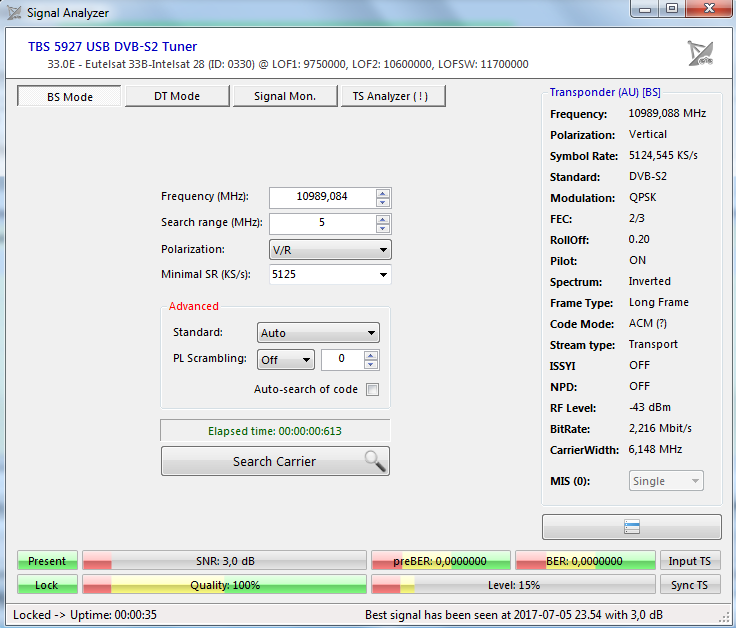The image size is (736, 628).
Task: Toggle the Sync TS button
Action: tap(690, 585)
